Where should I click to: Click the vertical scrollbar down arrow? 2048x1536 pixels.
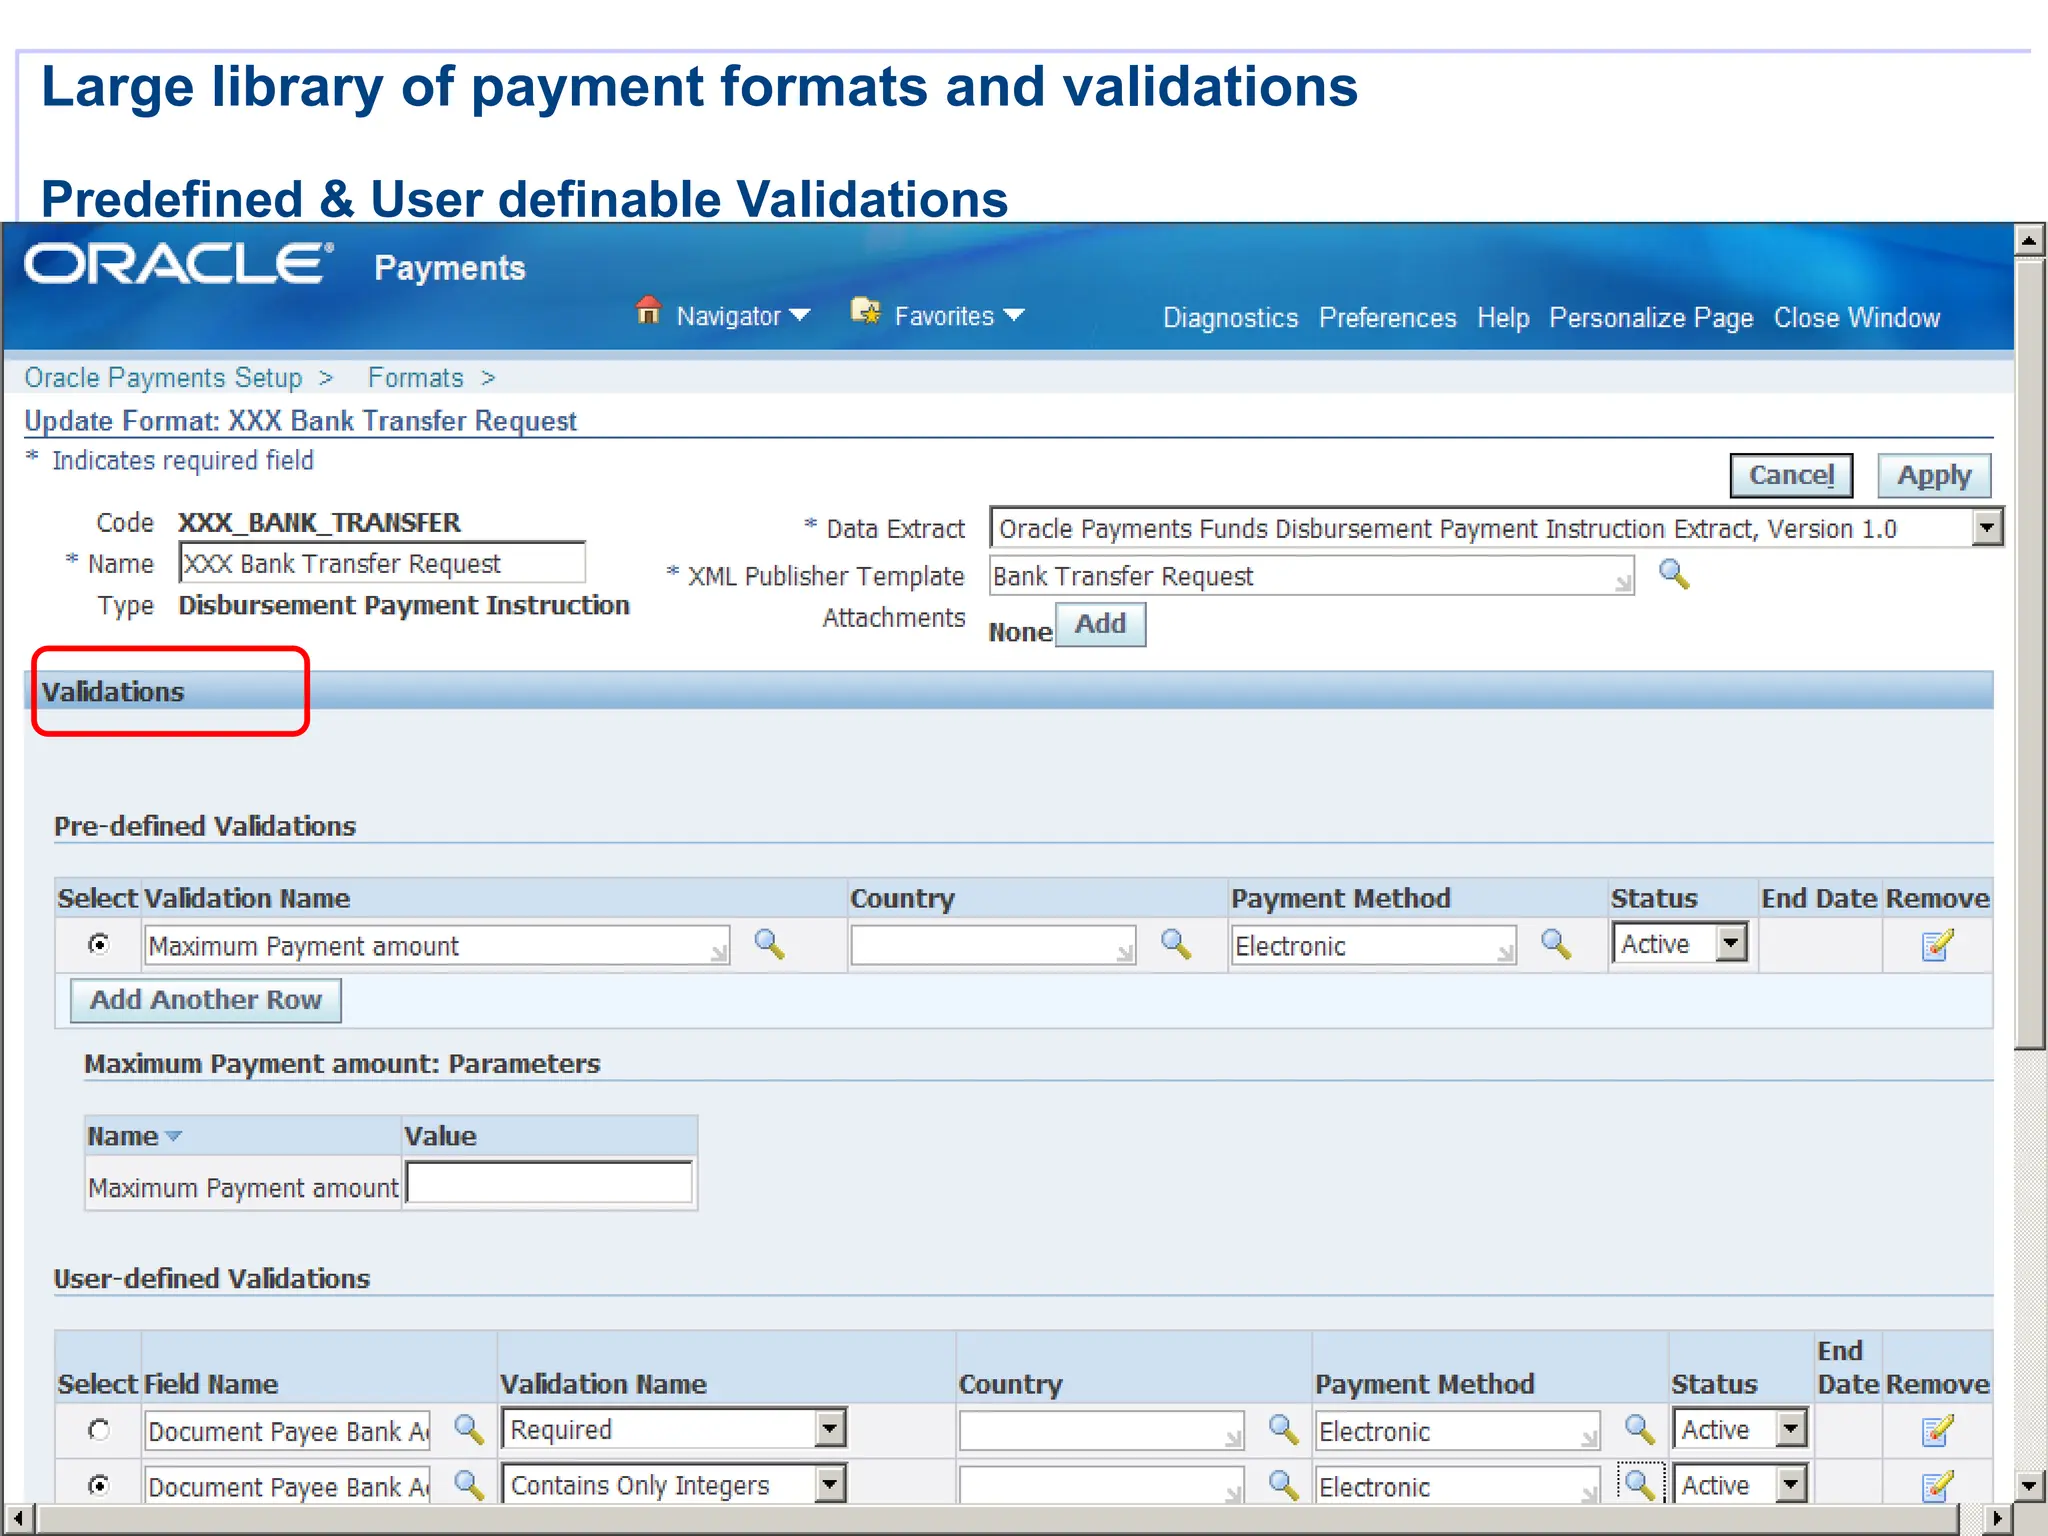pyautogui.click(x=2029, y=1485)
